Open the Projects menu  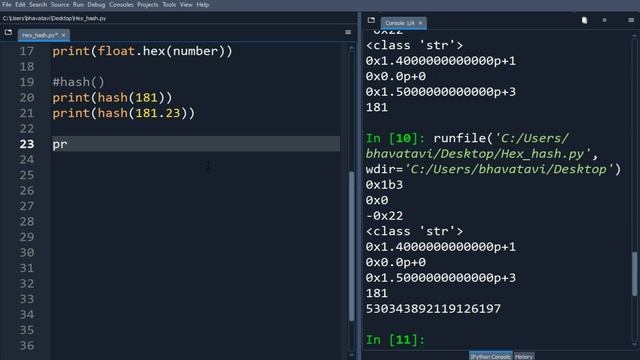click(148, 4)
